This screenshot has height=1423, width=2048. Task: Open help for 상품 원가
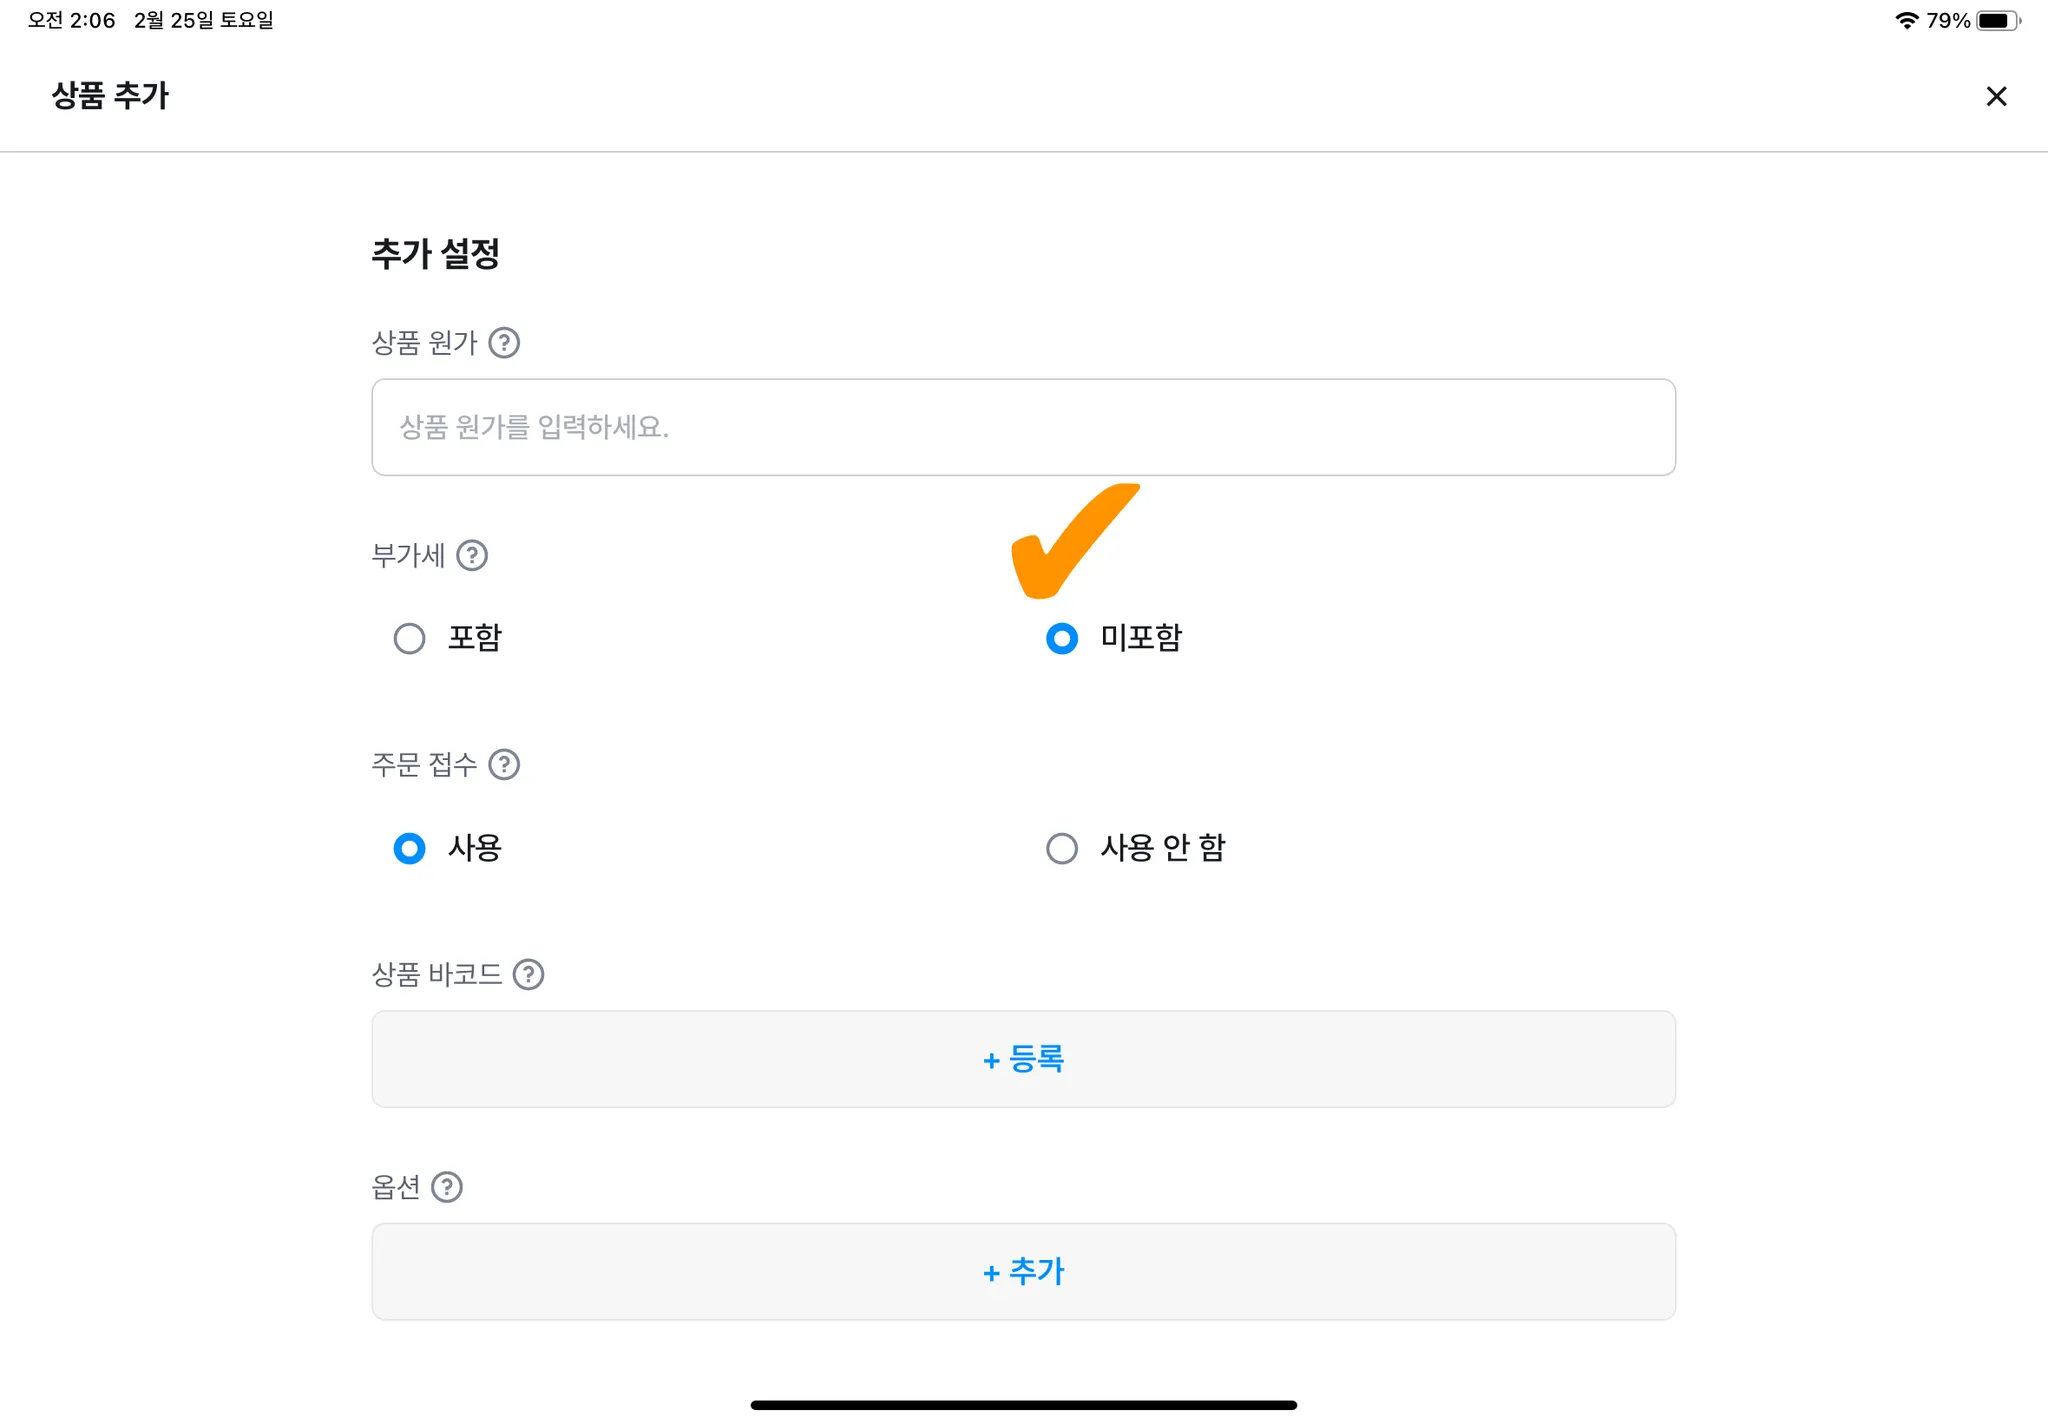pos(504,343)
